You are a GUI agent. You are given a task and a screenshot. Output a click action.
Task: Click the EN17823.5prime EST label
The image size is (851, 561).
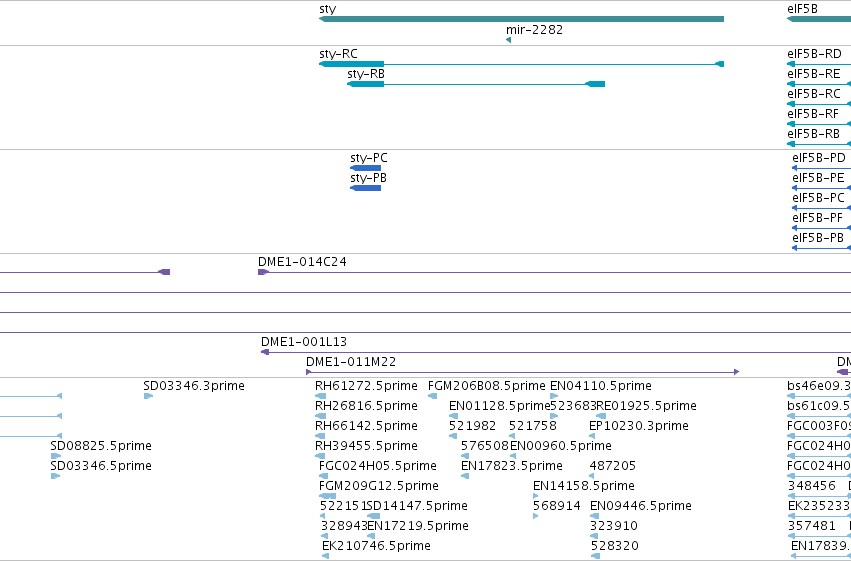point(512,466)
